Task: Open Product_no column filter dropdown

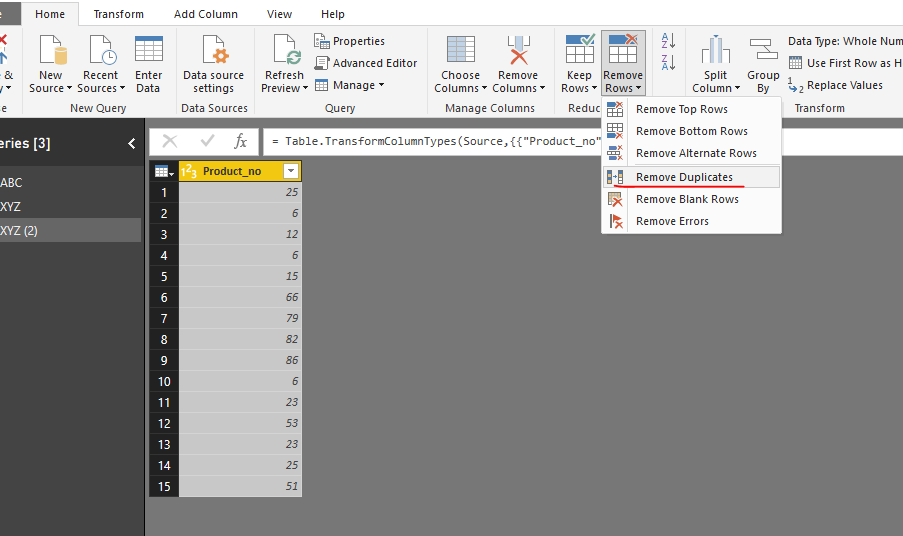Action: point(291,171)
